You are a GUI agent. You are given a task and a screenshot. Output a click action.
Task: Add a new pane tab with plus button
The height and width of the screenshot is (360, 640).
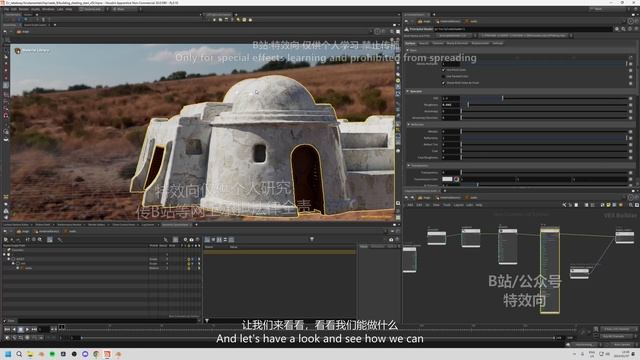click(196, 224)
